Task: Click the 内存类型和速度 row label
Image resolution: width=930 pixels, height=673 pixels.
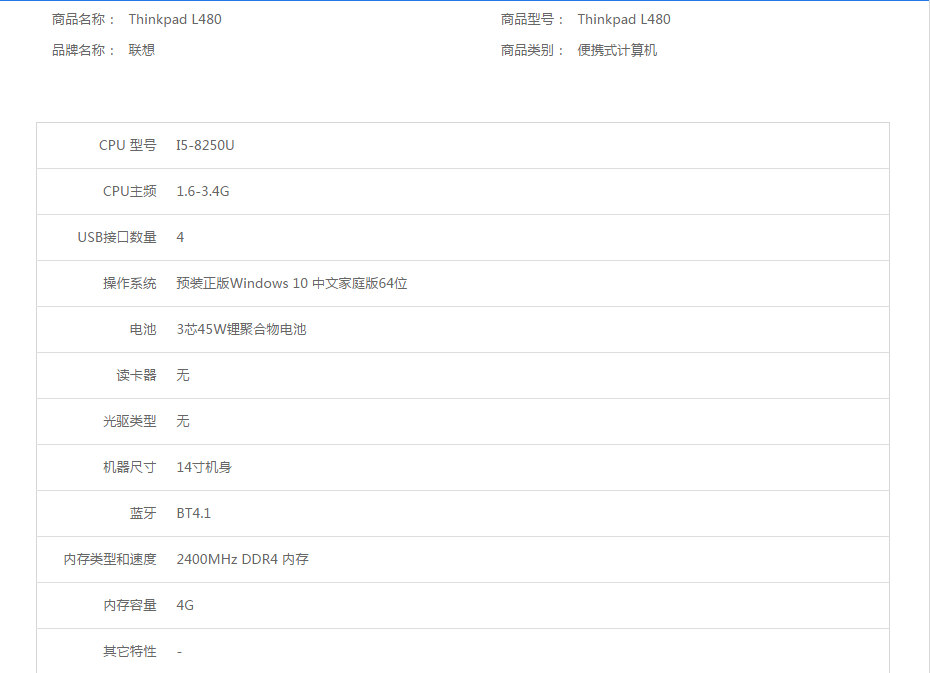Action: click(110, 560)
